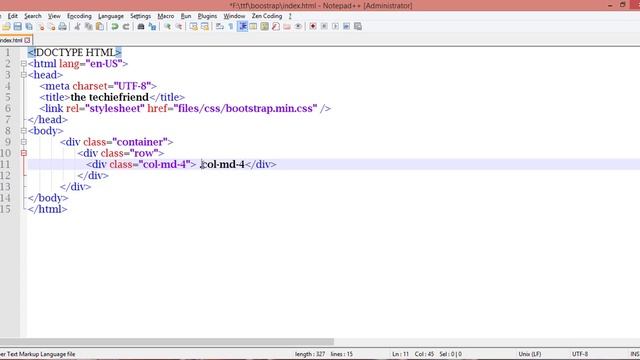Run macro multiple times icon
The height and width of the screenshot is (360, 640).
pyautogui.click(x=346, y=27)
